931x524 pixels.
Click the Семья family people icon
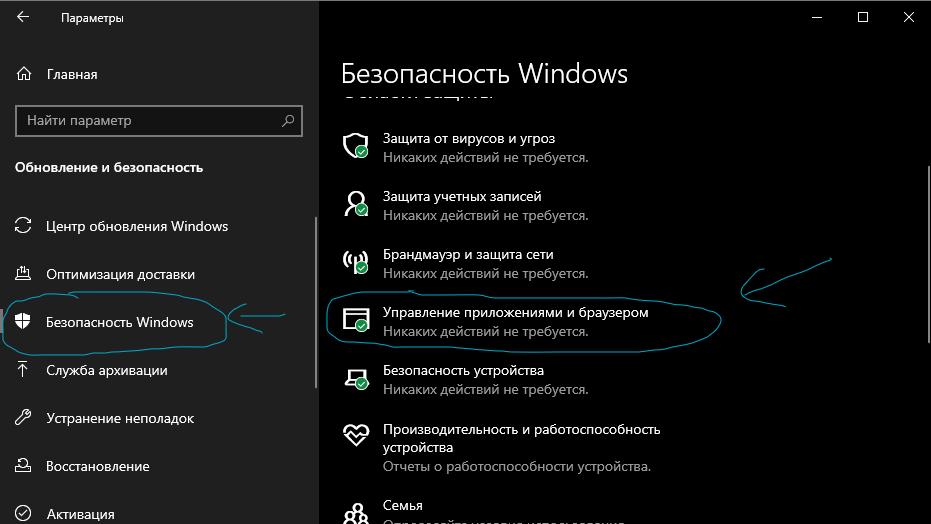(x=356, y=513)
